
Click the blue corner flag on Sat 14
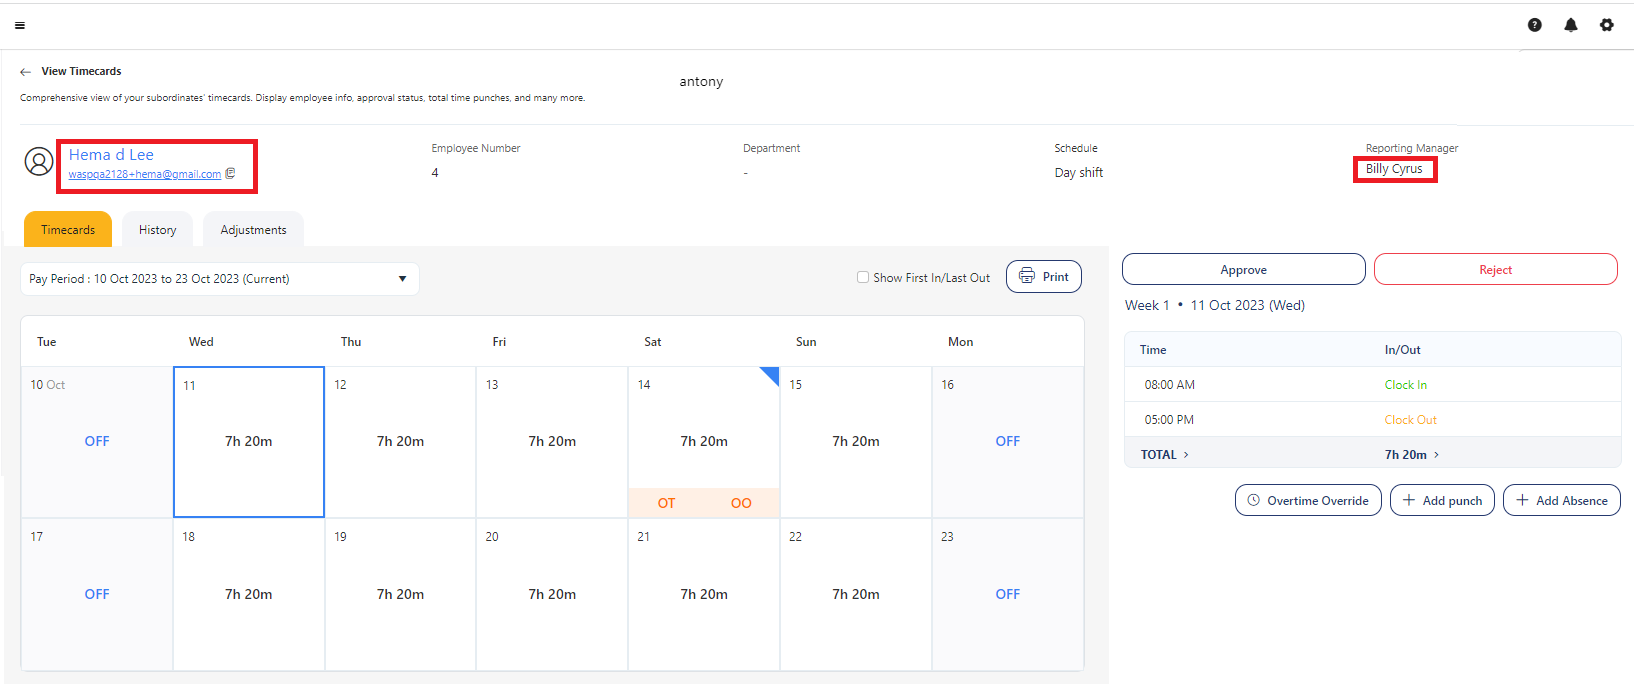[x=770, y=375]
